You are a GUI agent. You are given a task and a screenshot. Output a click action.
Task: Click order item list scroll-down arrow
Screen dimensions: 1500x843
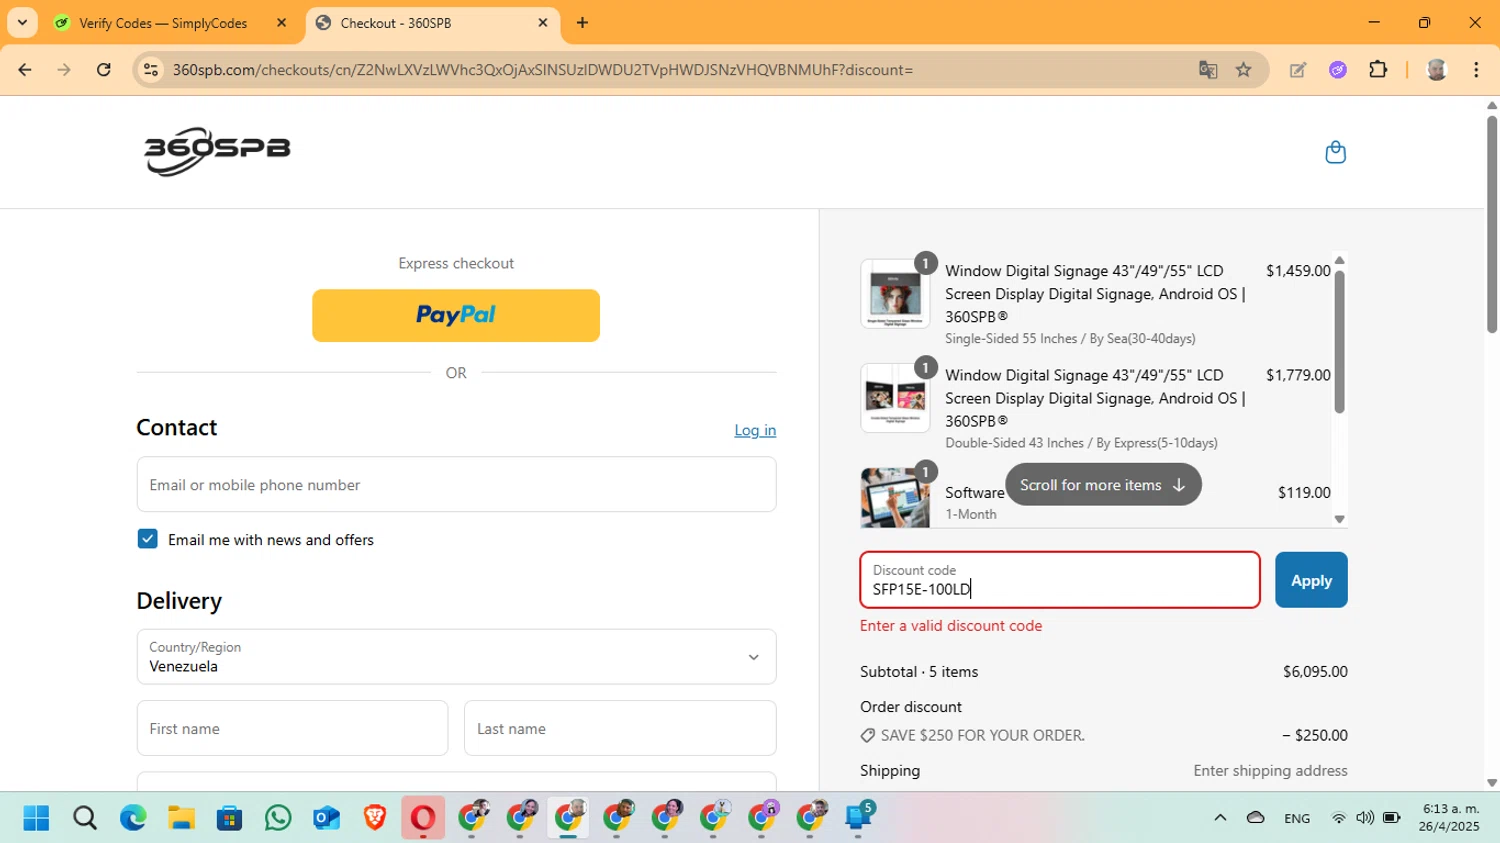1339,519
